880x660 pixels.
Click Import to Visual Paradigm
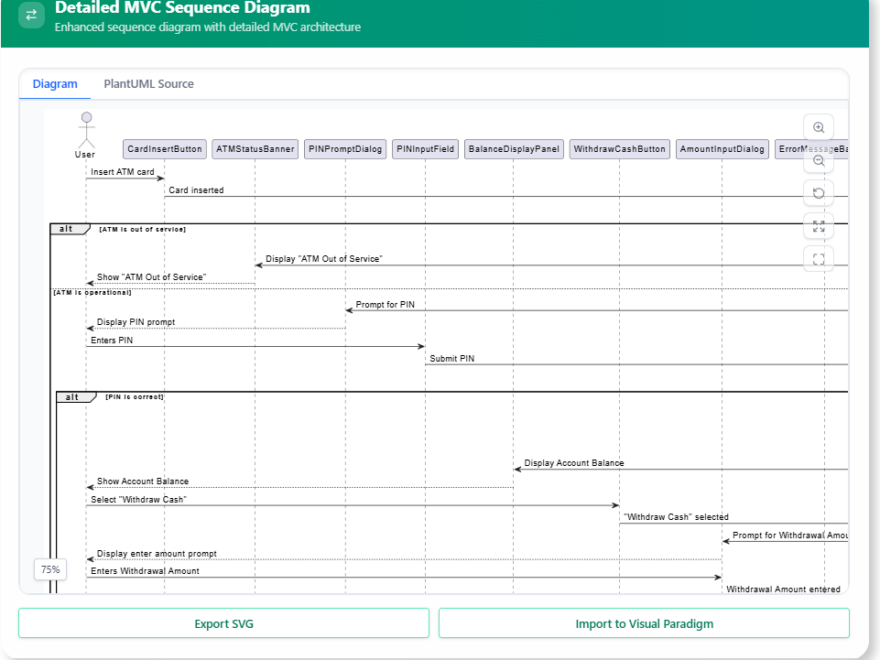click(643, 623)
